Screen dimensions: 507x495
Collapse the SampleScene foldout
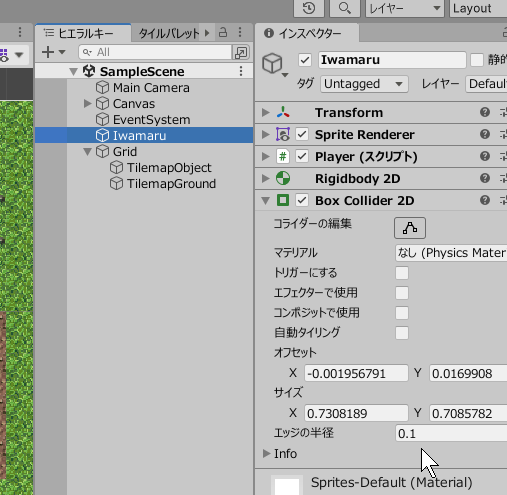pyautogui.click(x=73, y=71)
